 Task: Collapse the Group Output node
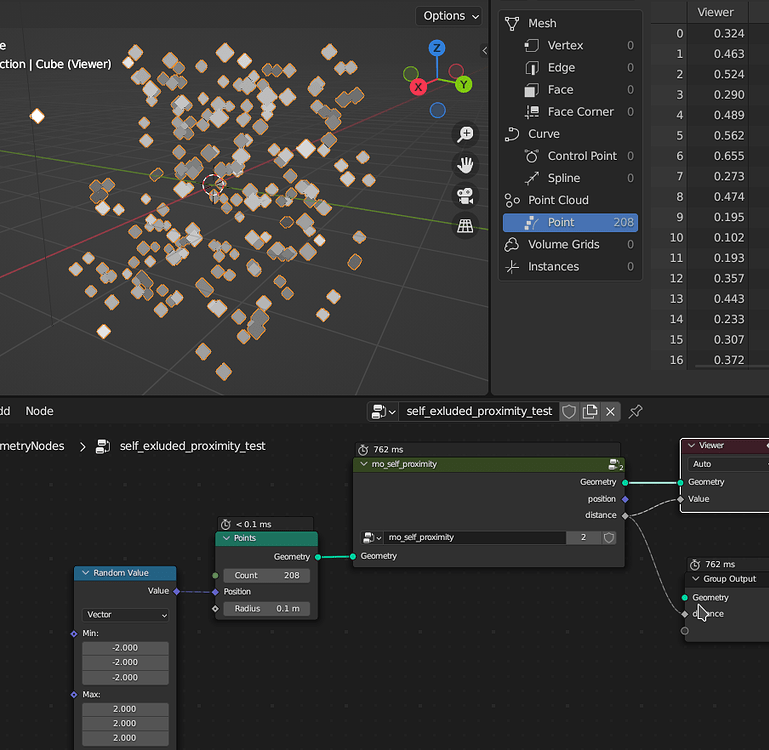[695, 579]
